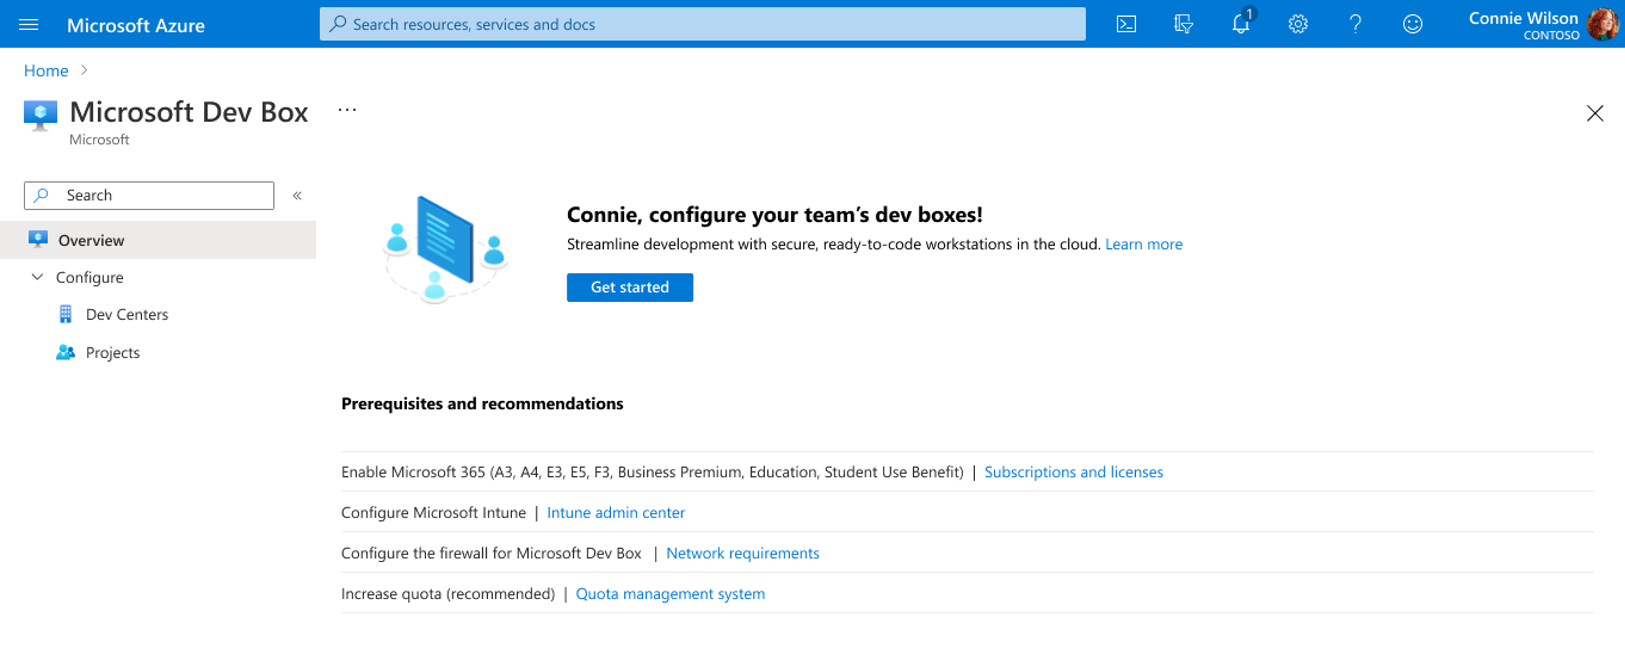Click the Get started button
The image size is (1625, 657).
coord(629,287)
